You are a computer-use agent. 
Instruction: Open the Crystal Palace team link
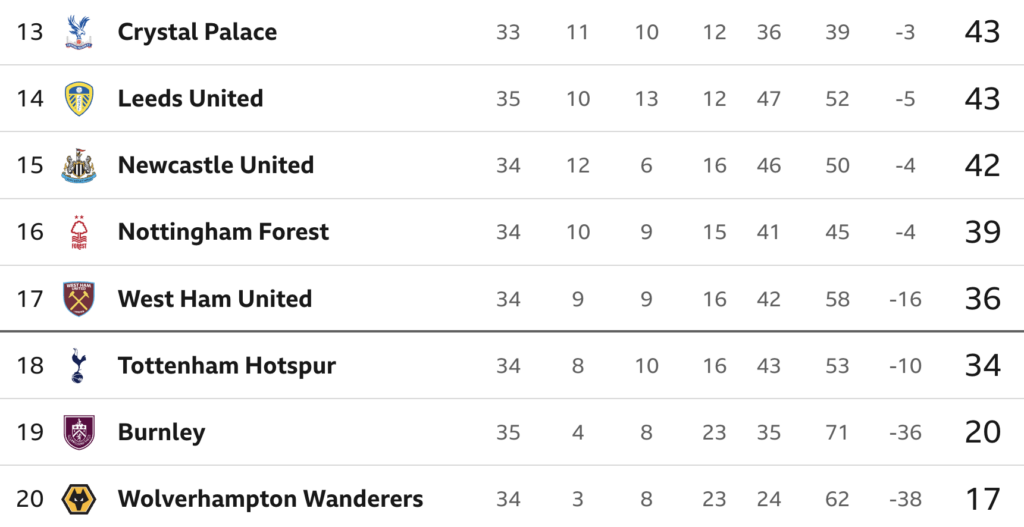pos(197,32)
